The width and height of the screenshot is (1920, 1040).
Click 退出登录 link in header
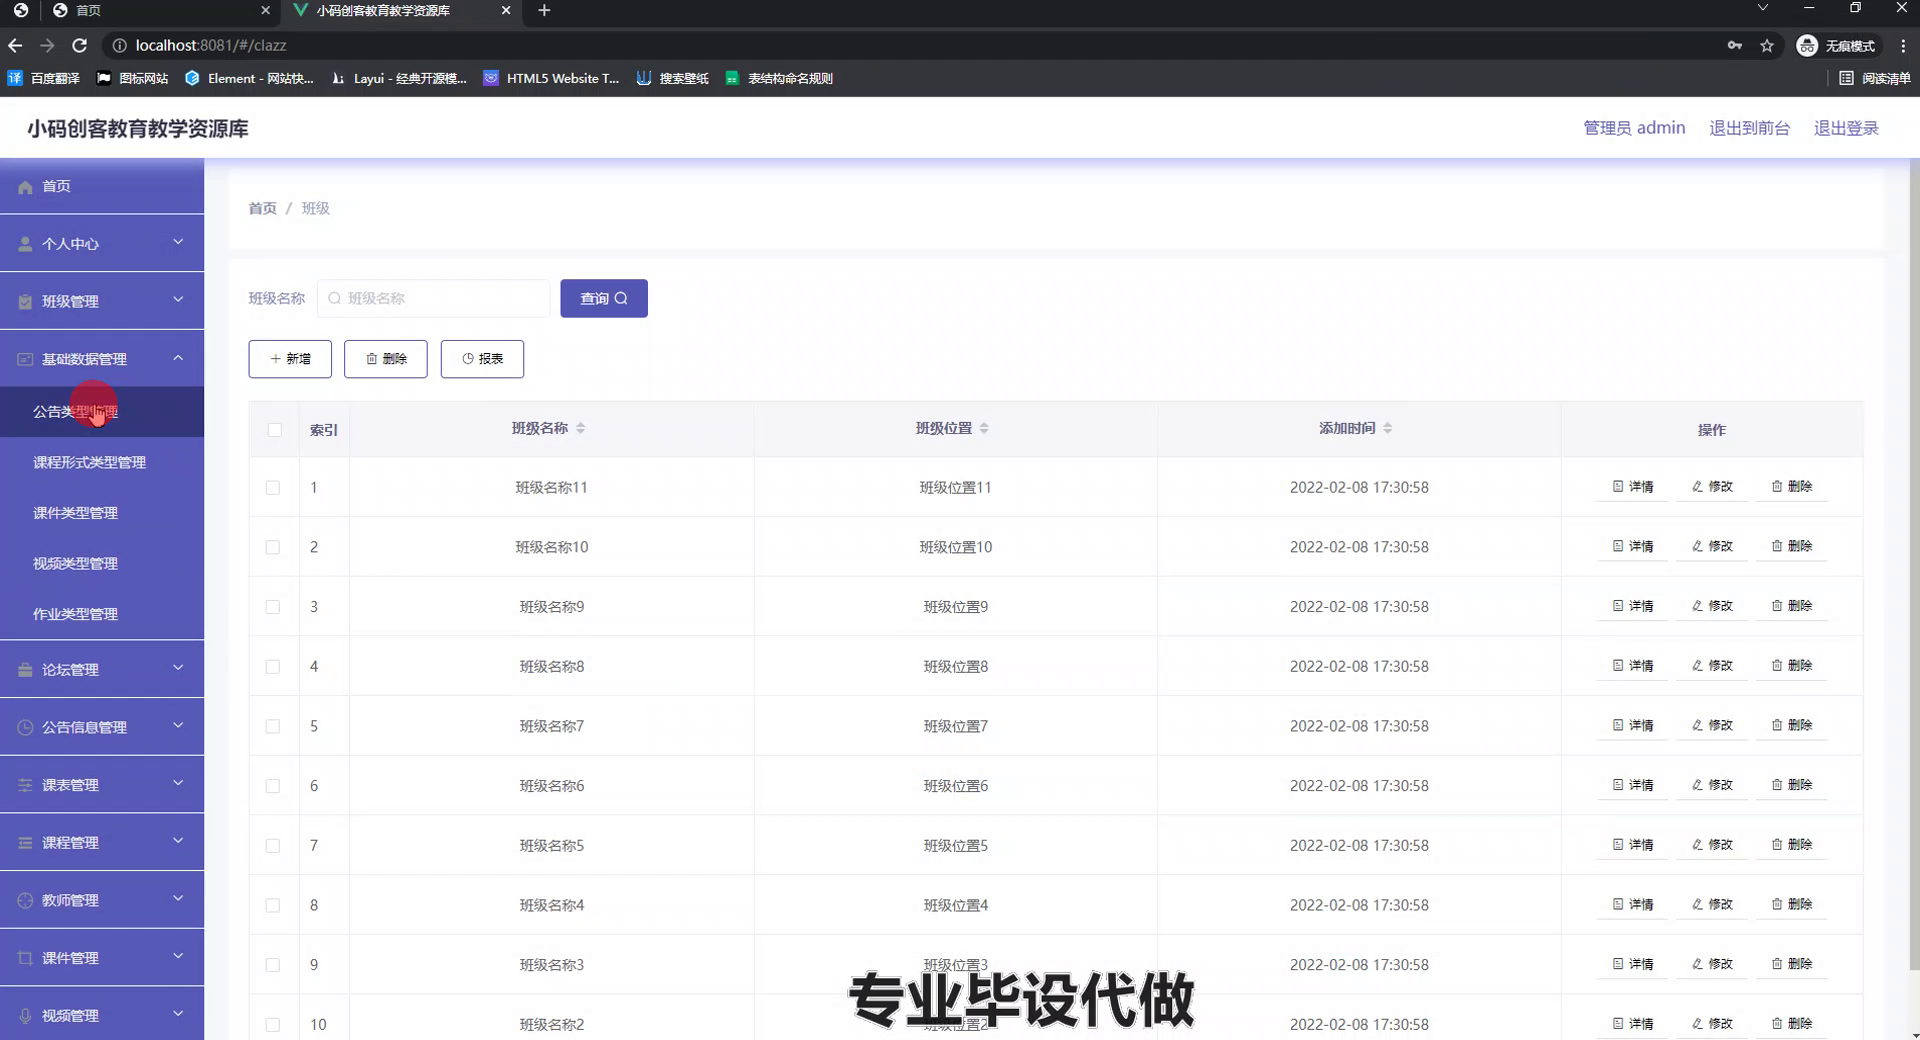point(1846,128)
